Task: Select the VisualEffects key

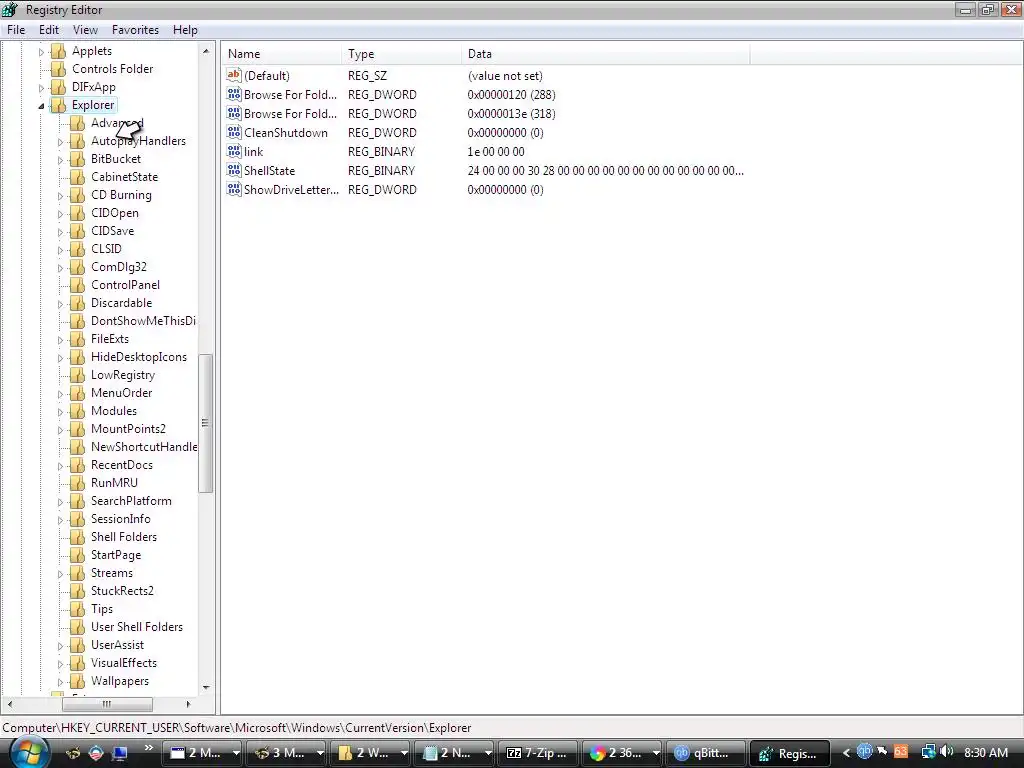Action: pyautogui.click(x=123, y=663)
